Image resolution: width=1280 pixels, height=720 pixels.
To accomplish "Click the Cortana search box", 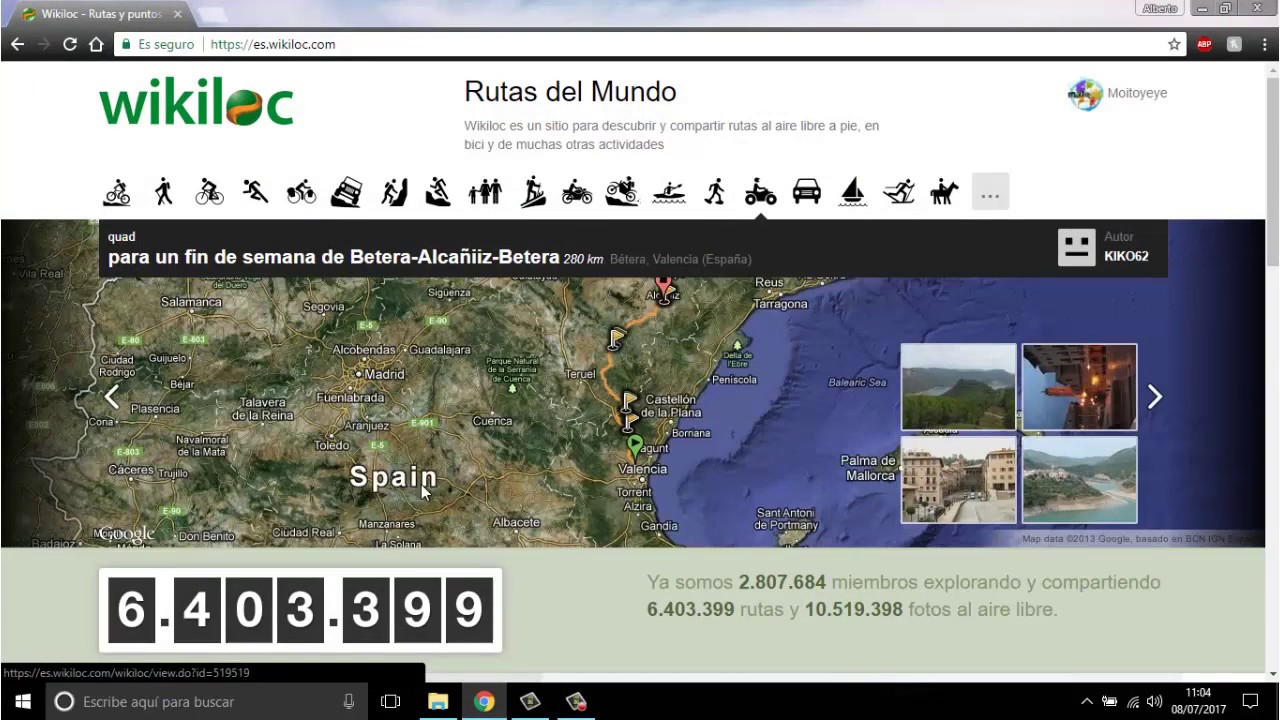I will coord(207,701).
